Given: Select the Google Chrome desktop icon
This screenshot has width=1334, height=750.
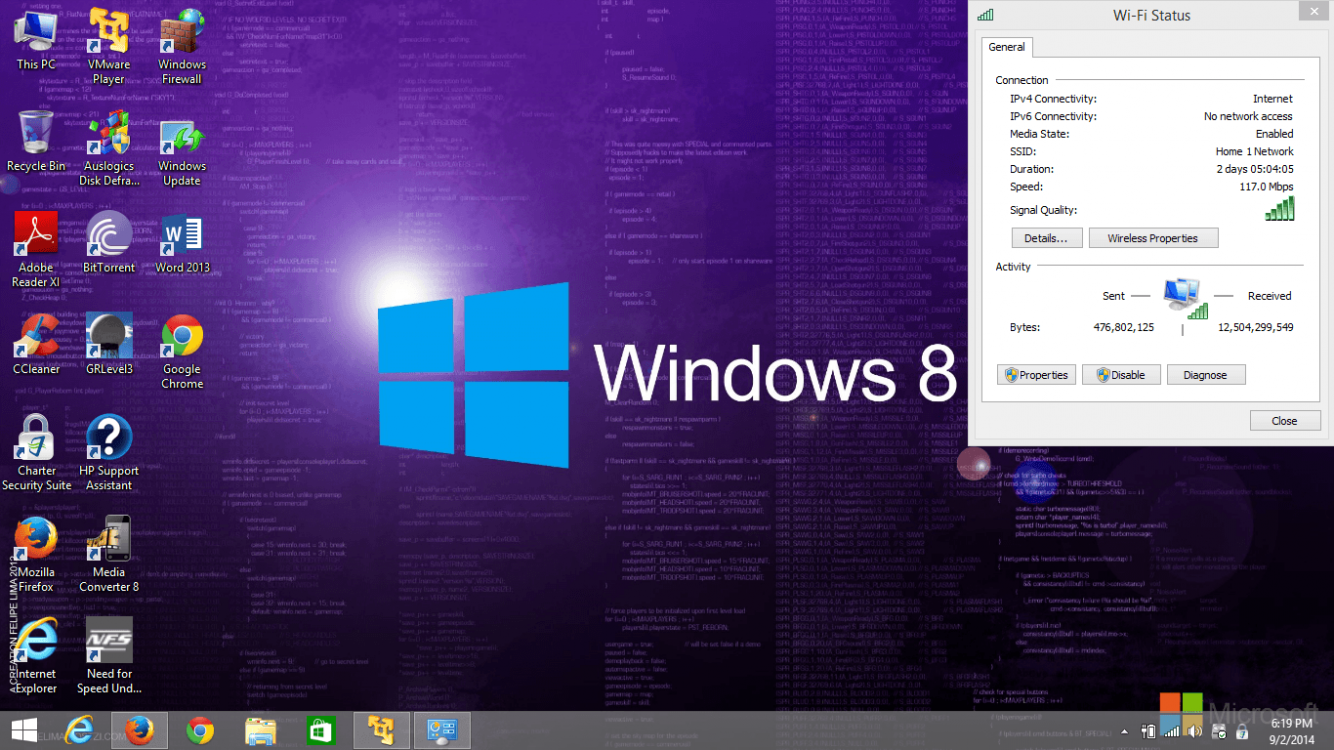Looking at the screenshot, I should coord(182,351).
